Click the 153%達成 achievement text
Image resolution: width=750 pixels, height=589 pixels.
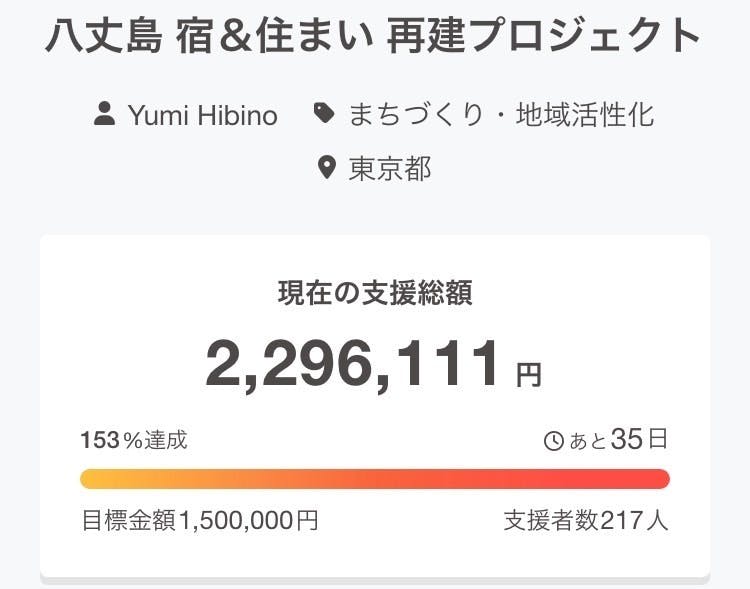134,440
